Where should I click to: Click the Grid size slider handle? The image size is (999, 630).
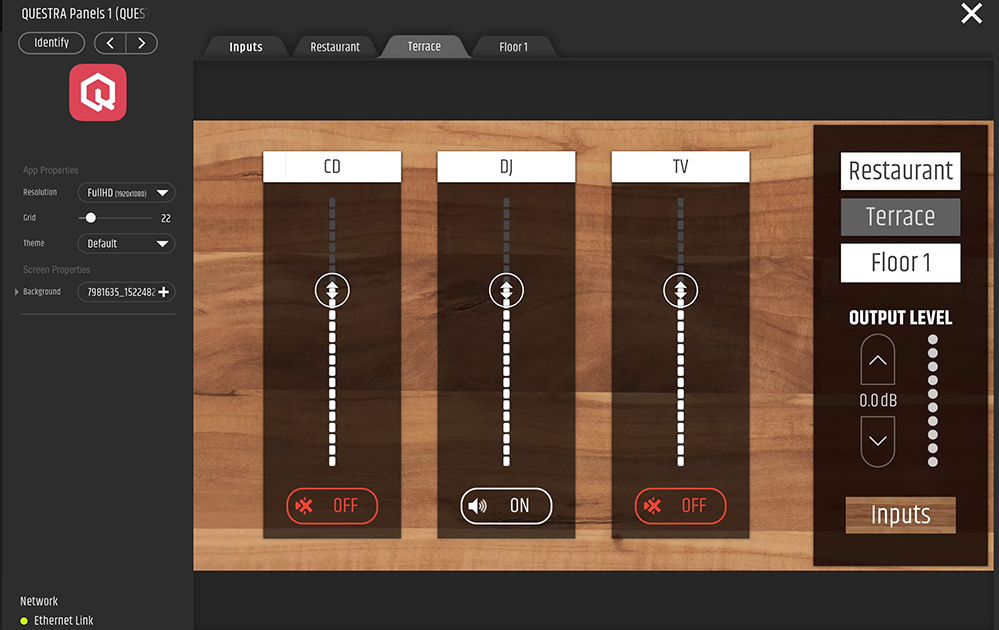pos(91,217)
